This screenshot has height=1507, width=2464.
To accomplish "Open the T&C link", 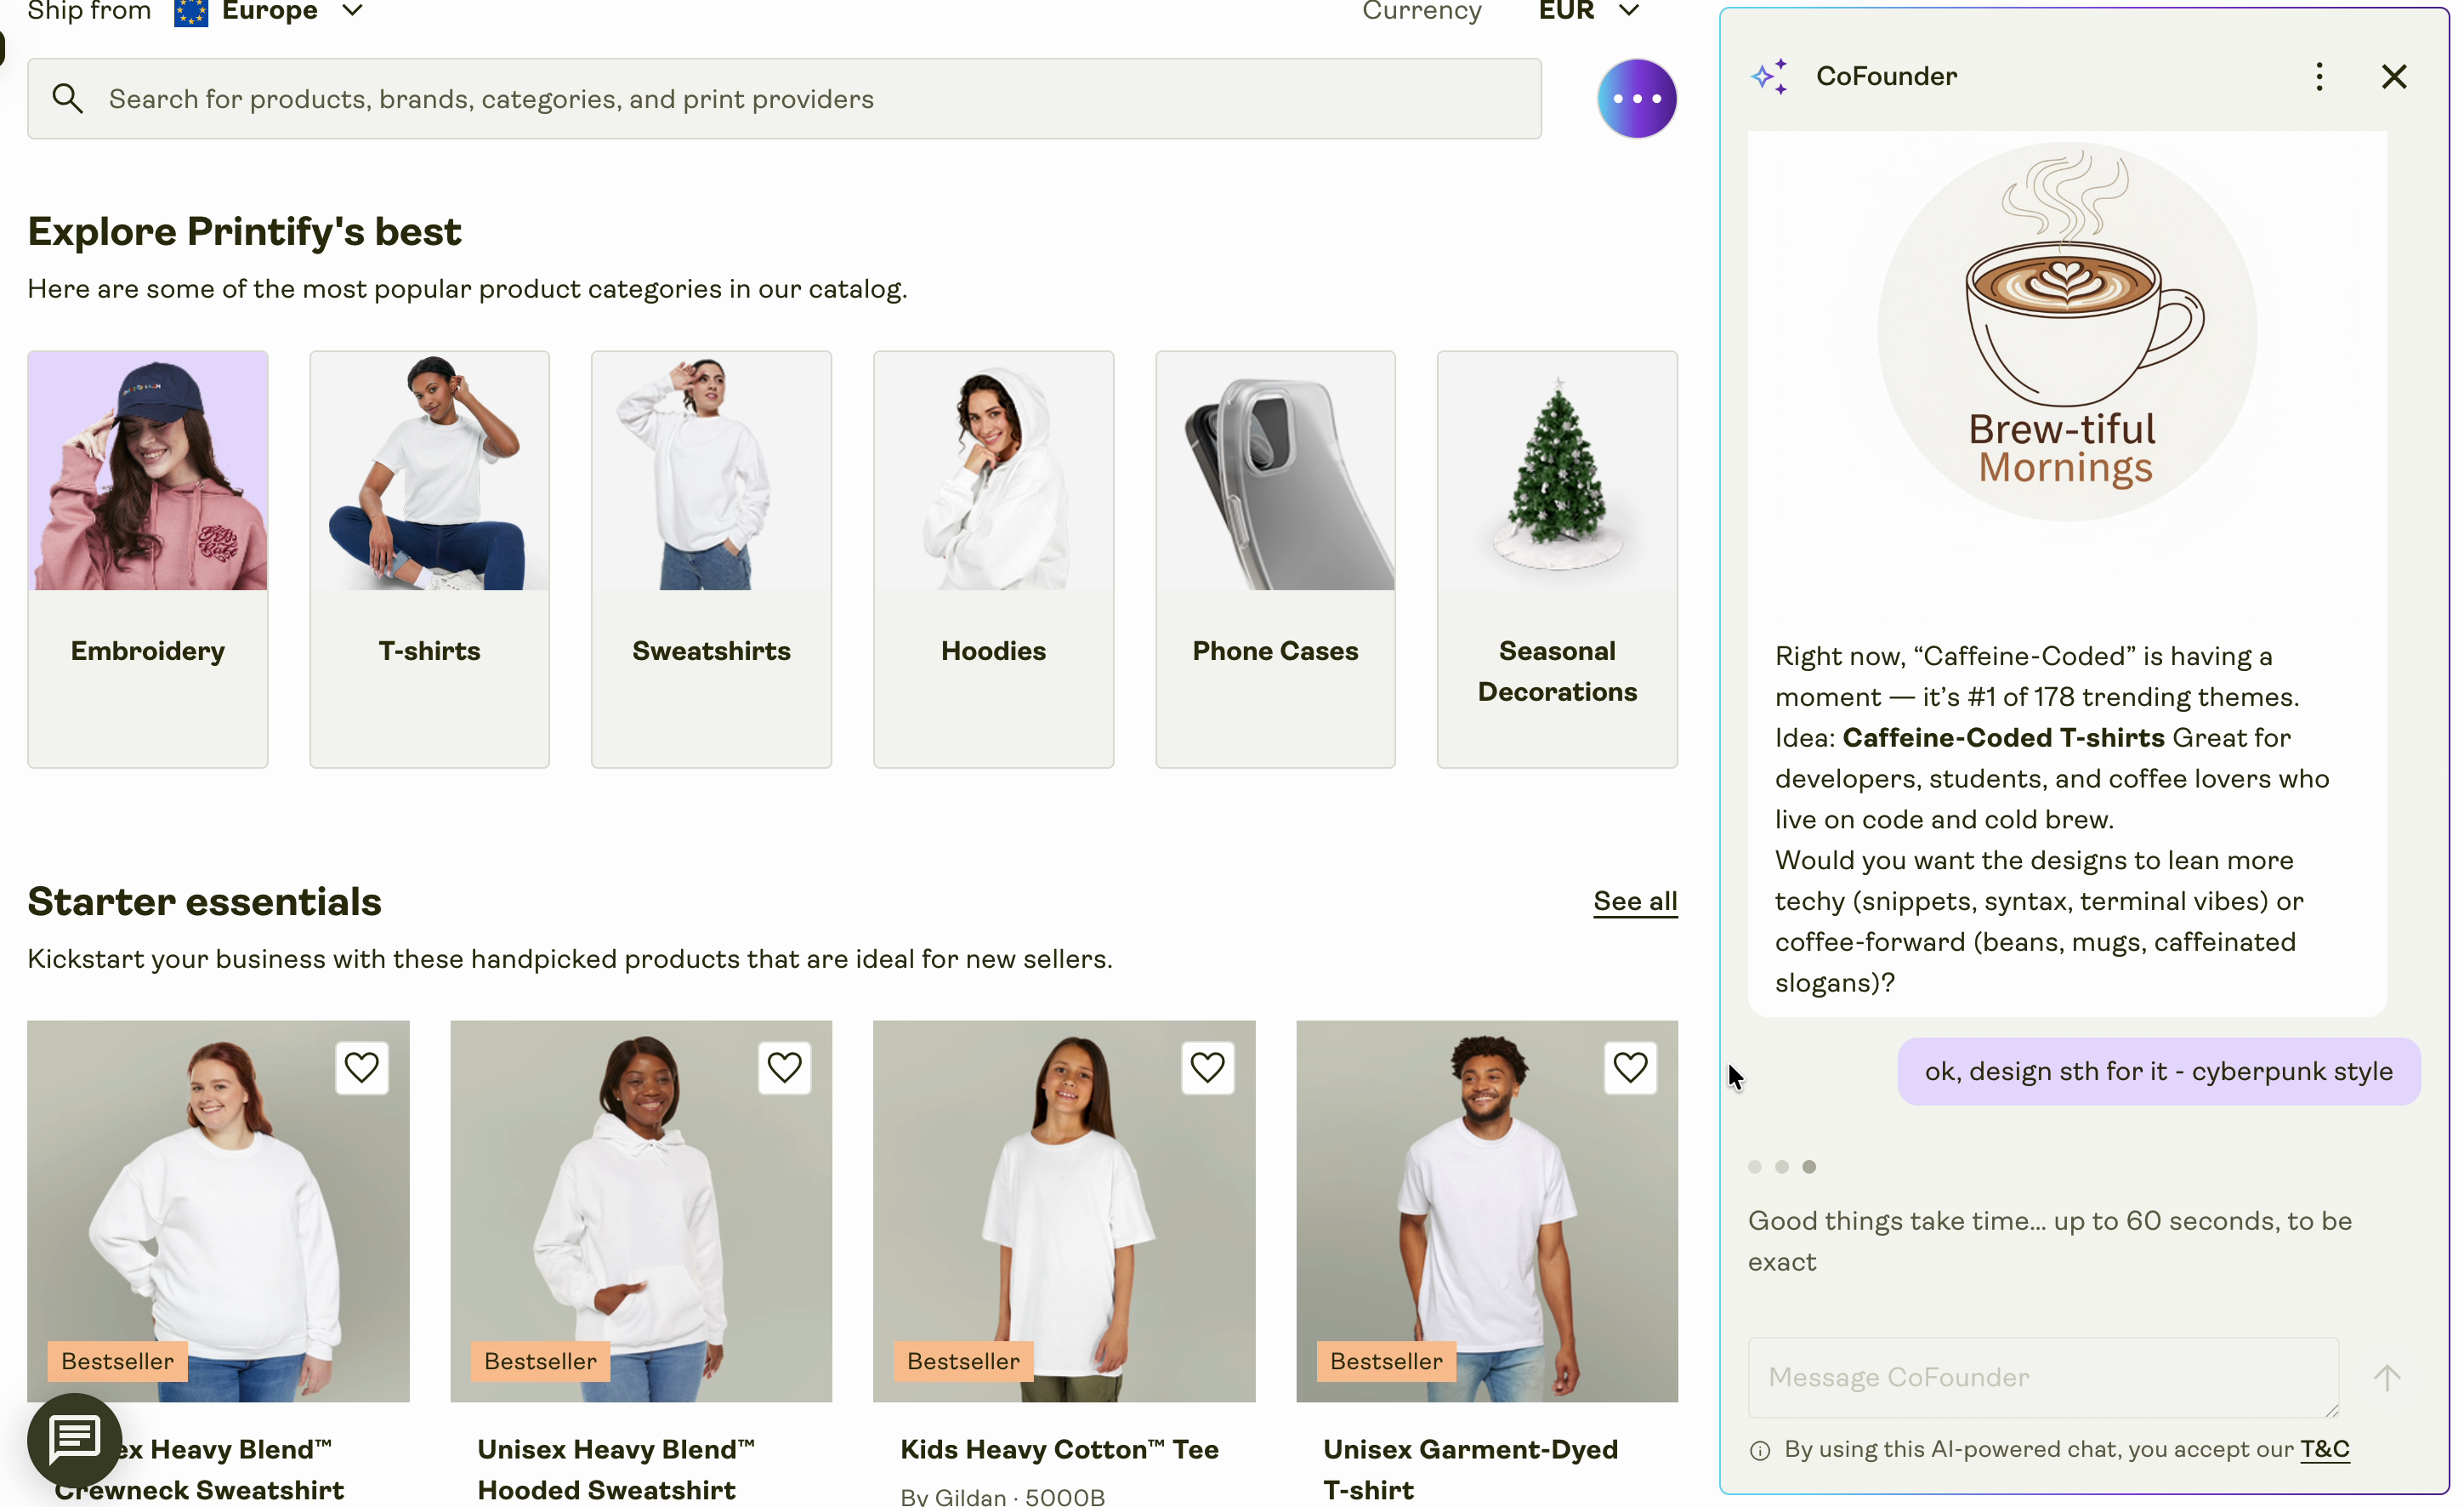I will pyautogui.click(x=2324, y=1449).
